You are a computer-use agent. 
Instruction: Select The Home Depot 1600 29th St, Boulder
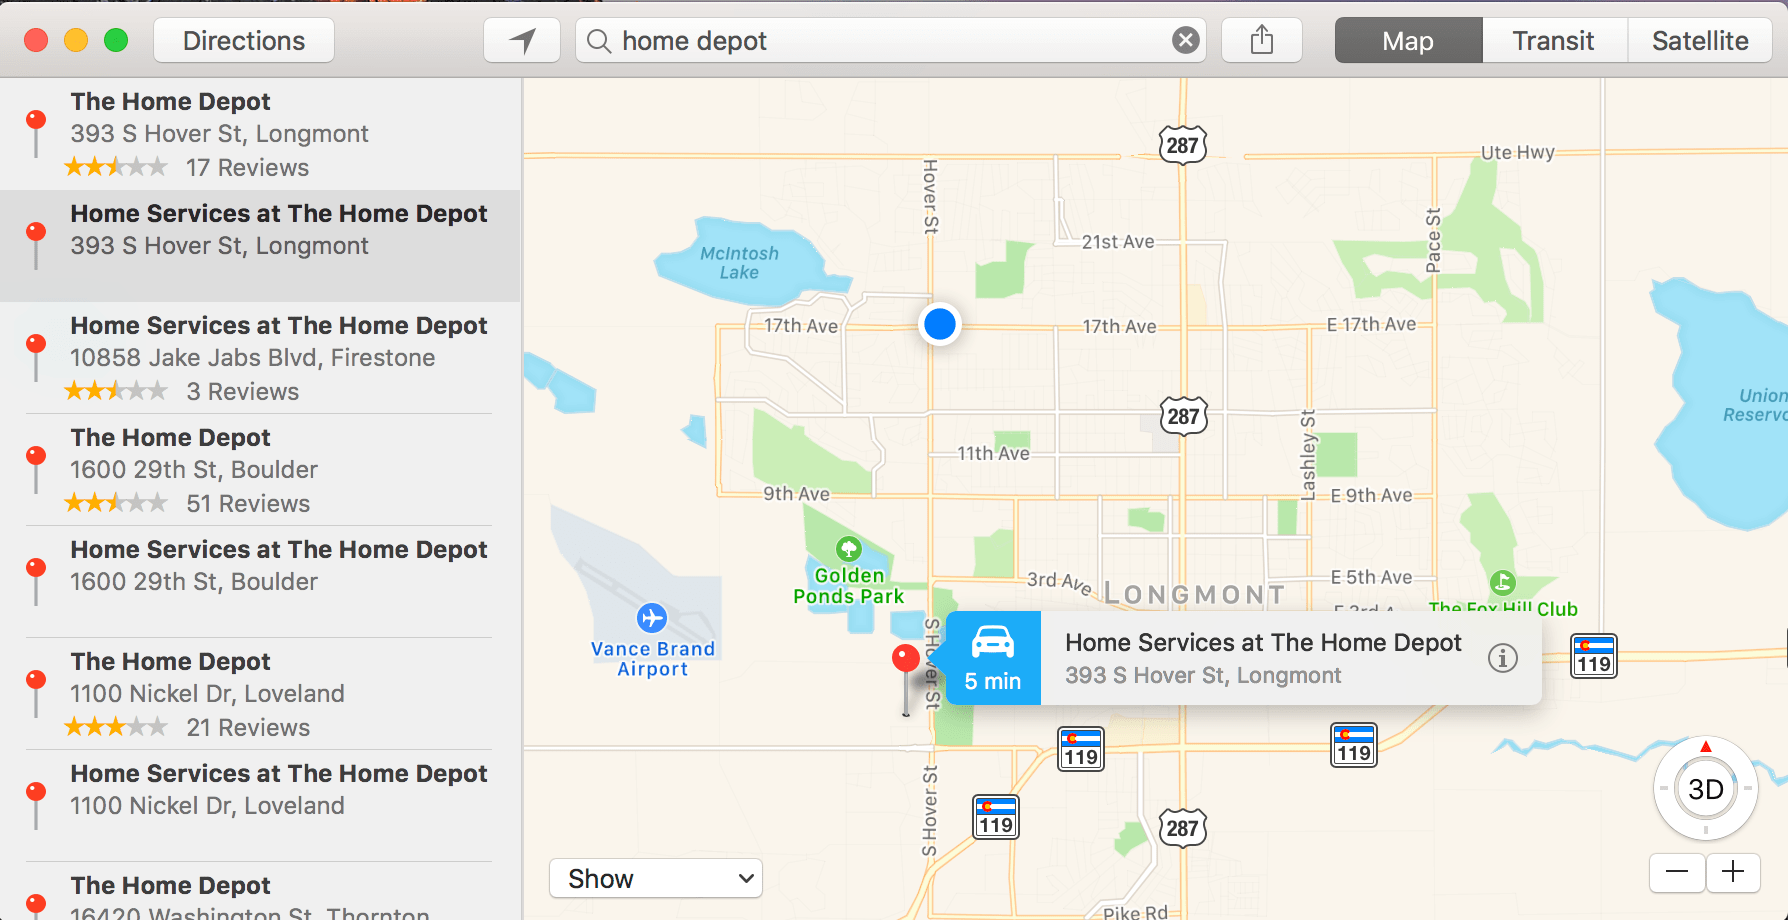point(260,470)
